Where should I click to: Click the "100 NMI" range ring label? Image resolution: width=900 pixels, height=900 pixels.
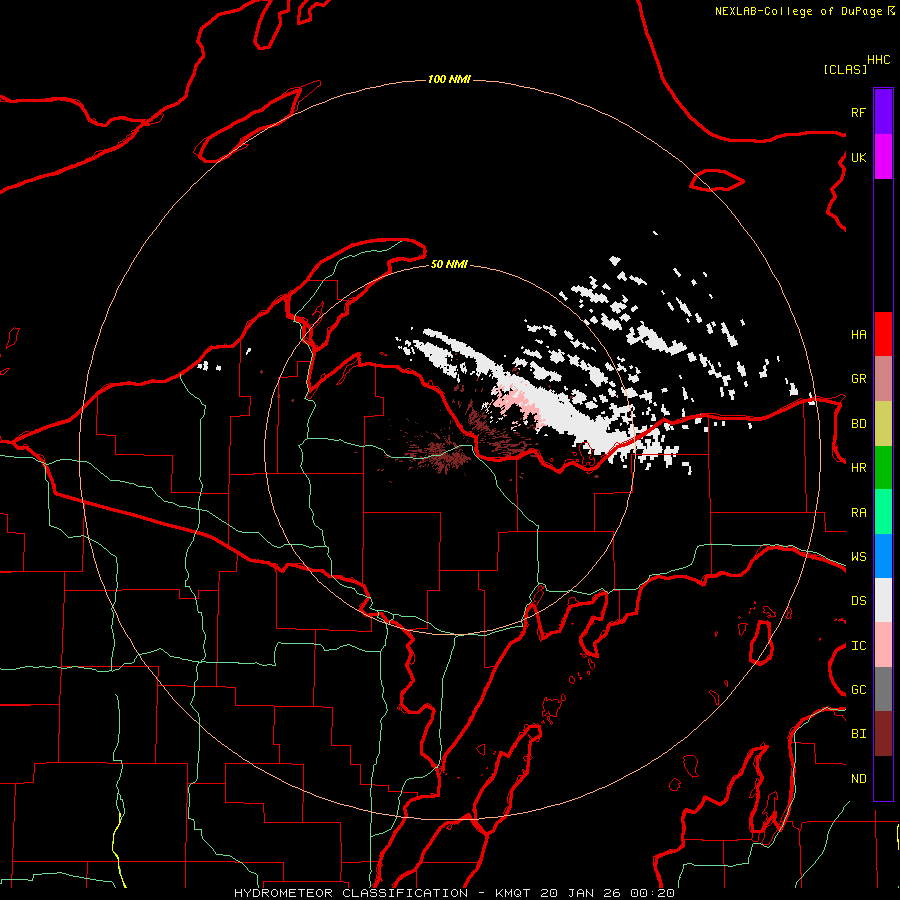click(x=449, y=79)
